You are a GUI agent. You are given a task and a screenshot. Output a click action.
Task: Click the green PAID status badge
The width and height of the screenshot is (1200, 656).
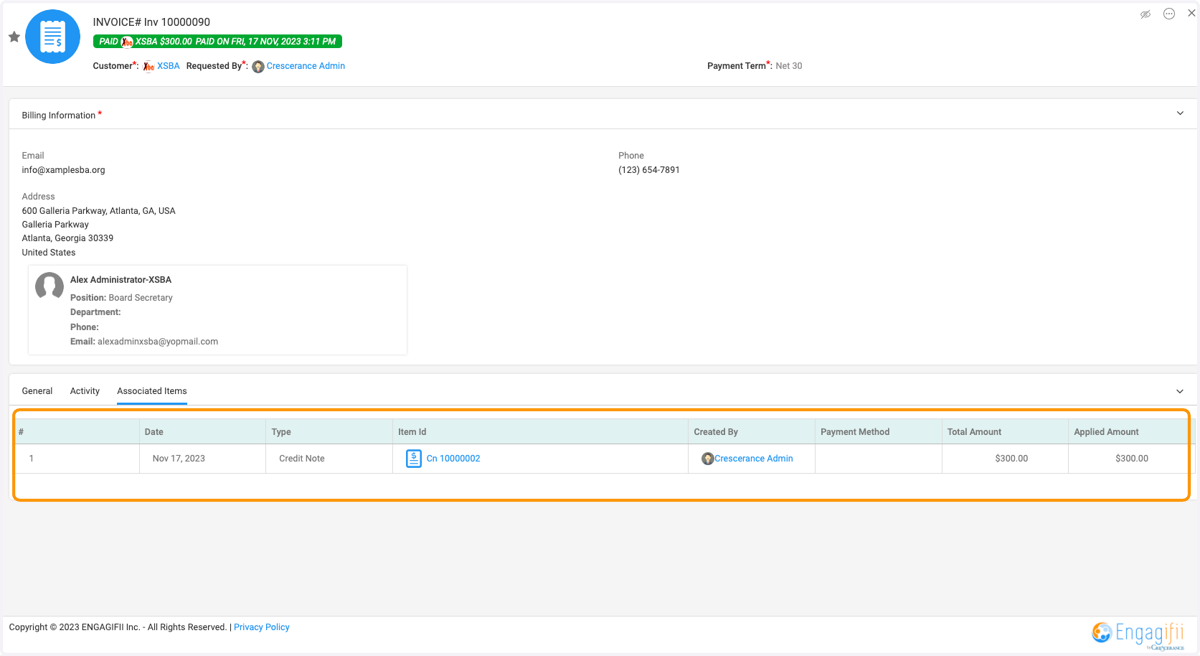click(x=217, y=41)
